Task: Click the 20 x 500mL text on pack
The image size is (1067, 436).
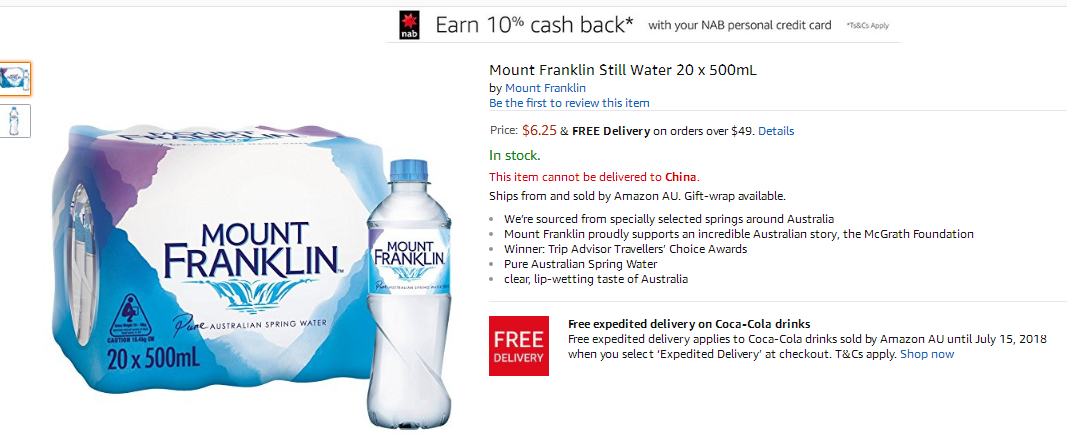Action: coord(154,358)
